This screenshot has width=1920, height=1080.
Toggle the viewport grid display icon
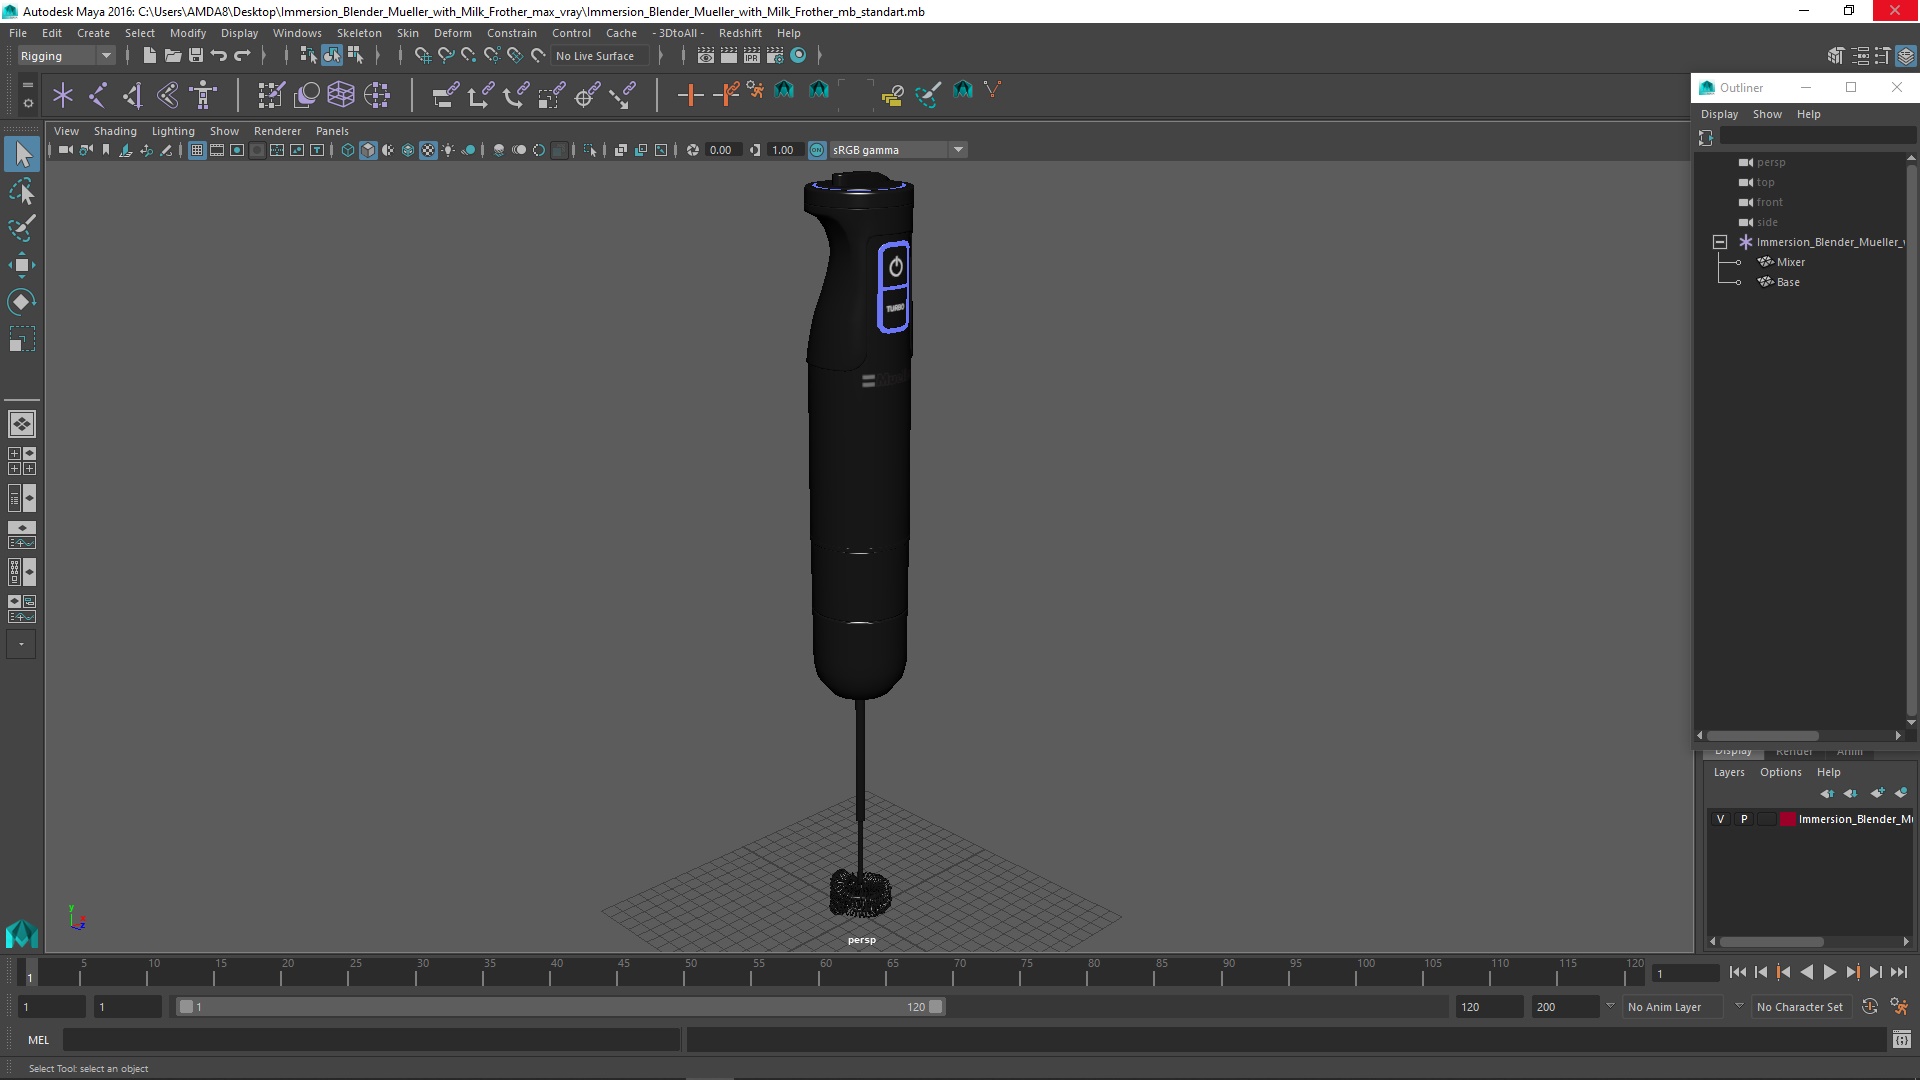coord(197,150)
